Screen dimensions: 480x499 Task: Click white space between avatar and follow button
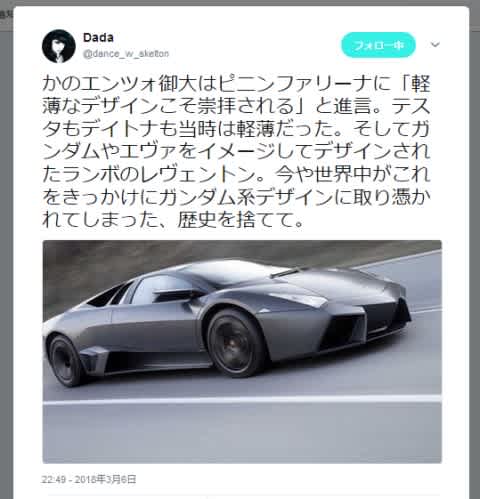click(x=253, y=45)
